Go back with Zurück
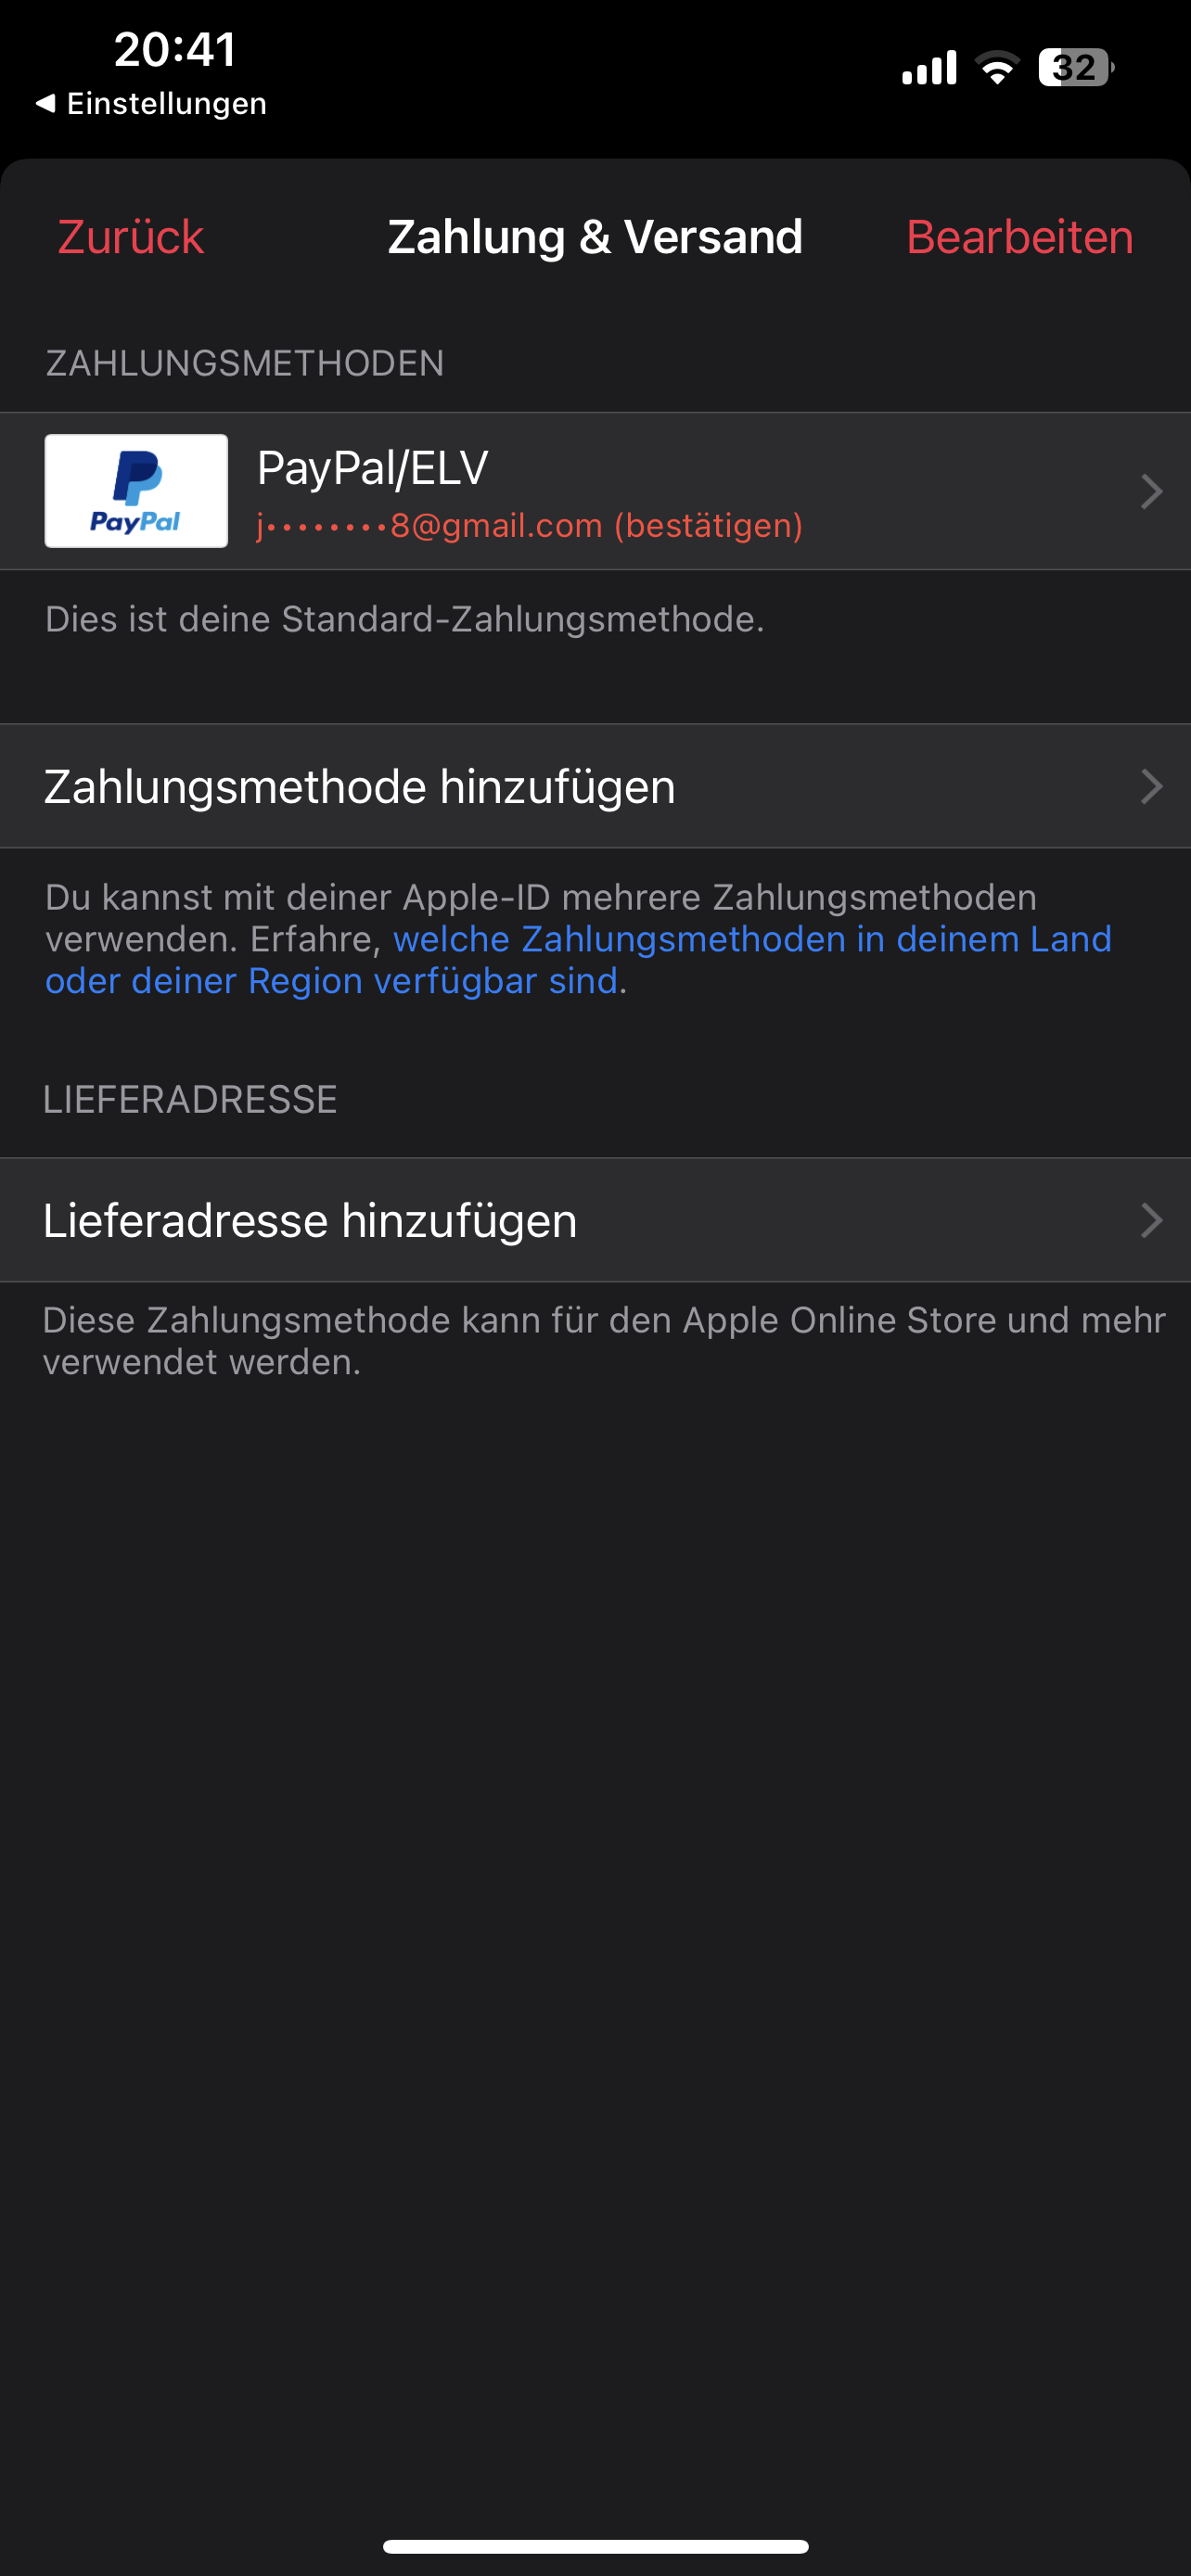 [x=131, y=238]
